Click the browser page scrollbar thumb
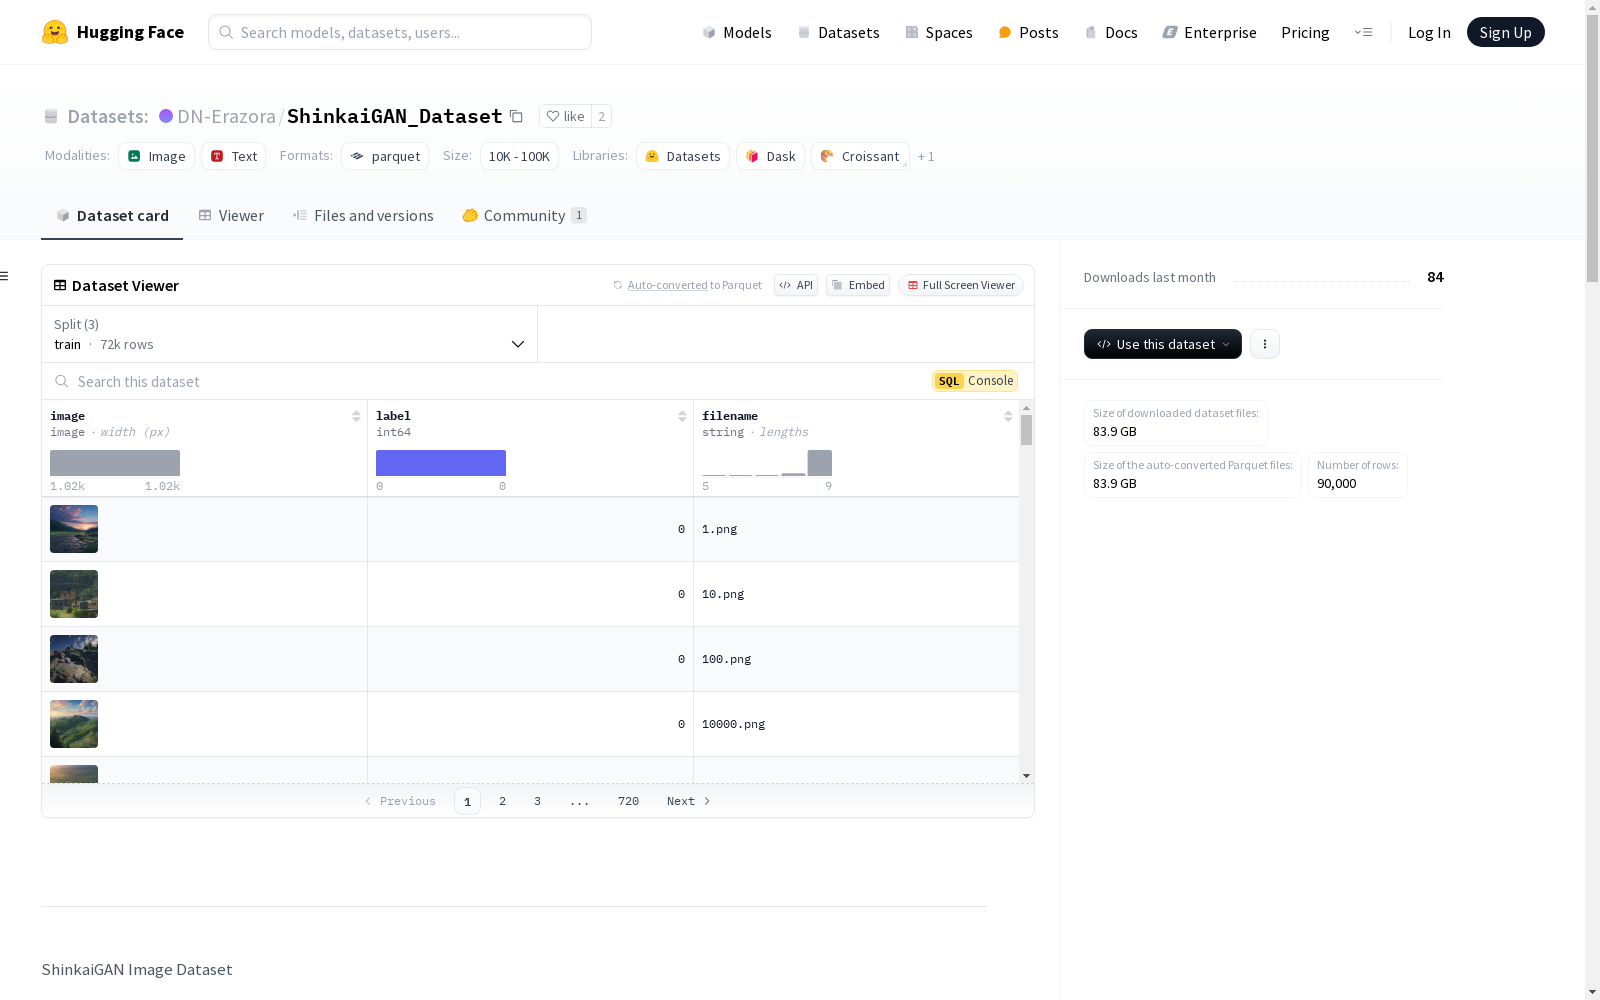The width and height of the screenshot is (1600, 1000). point(1592,150)
